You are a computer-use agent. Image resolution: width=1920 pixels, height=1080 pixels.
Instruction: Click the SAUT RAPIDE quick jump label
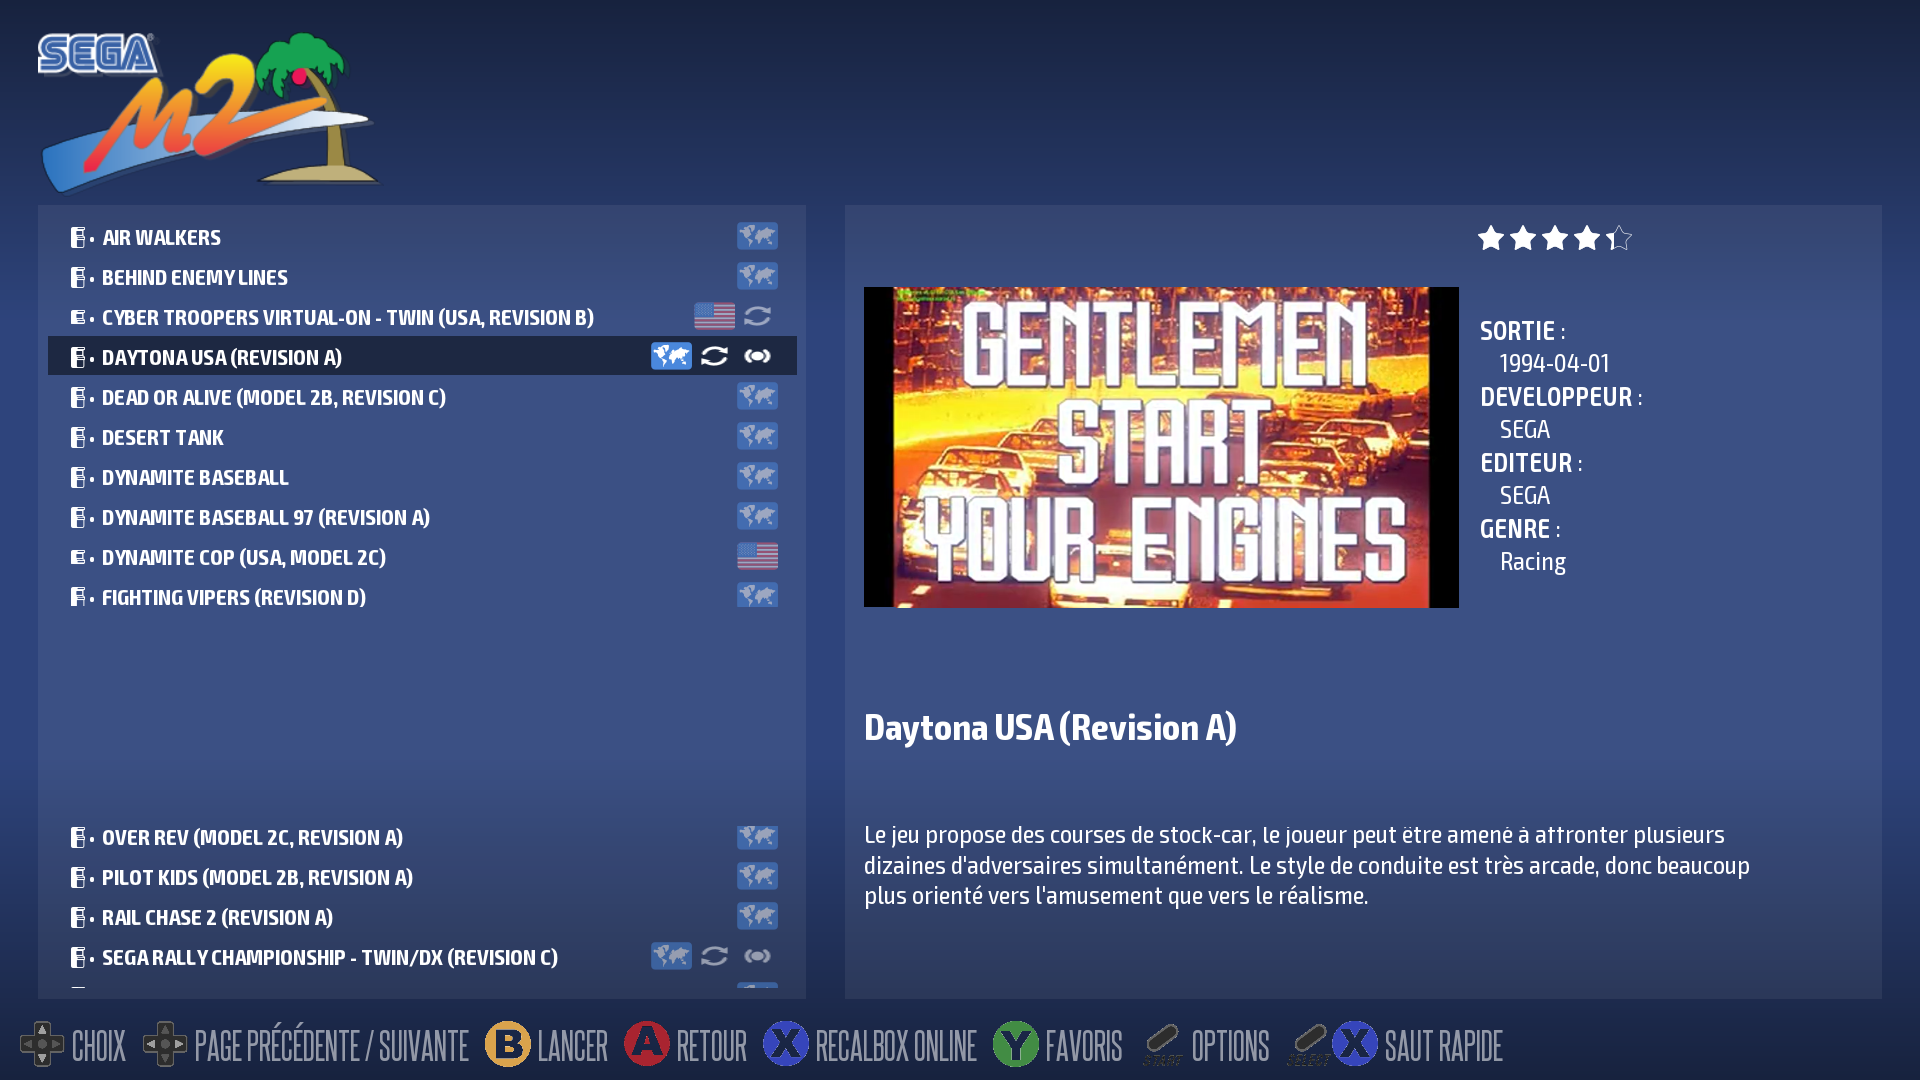pyautogui.click(x=1443, y=1046)
